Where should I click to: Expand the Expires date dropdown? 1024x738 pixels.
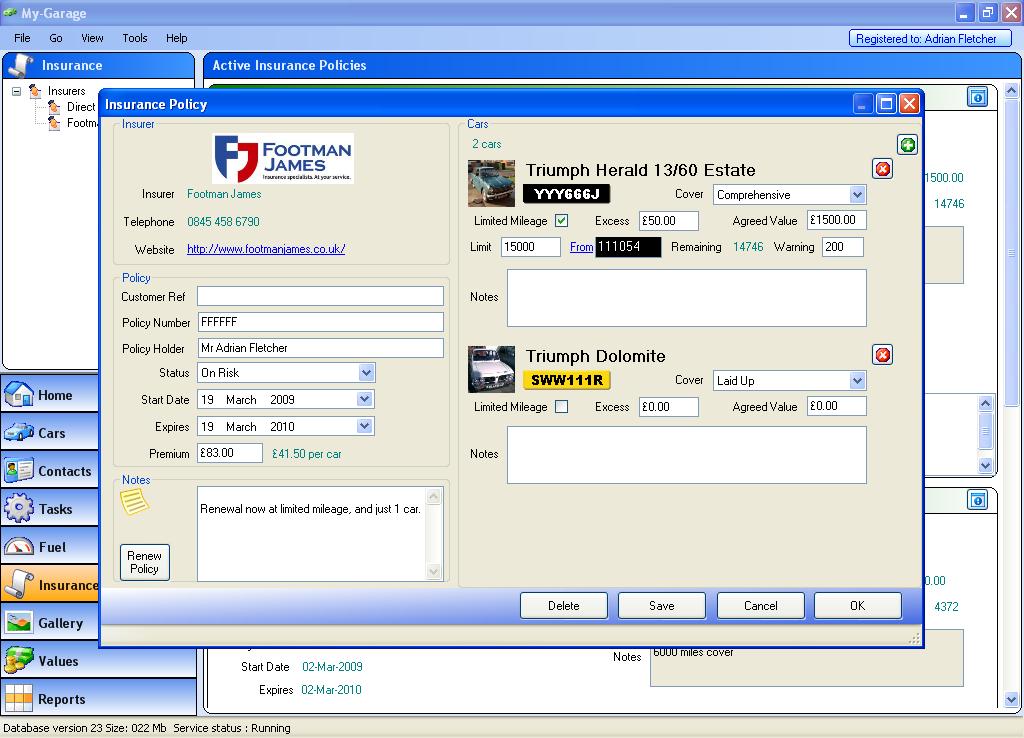pos(366,427)
